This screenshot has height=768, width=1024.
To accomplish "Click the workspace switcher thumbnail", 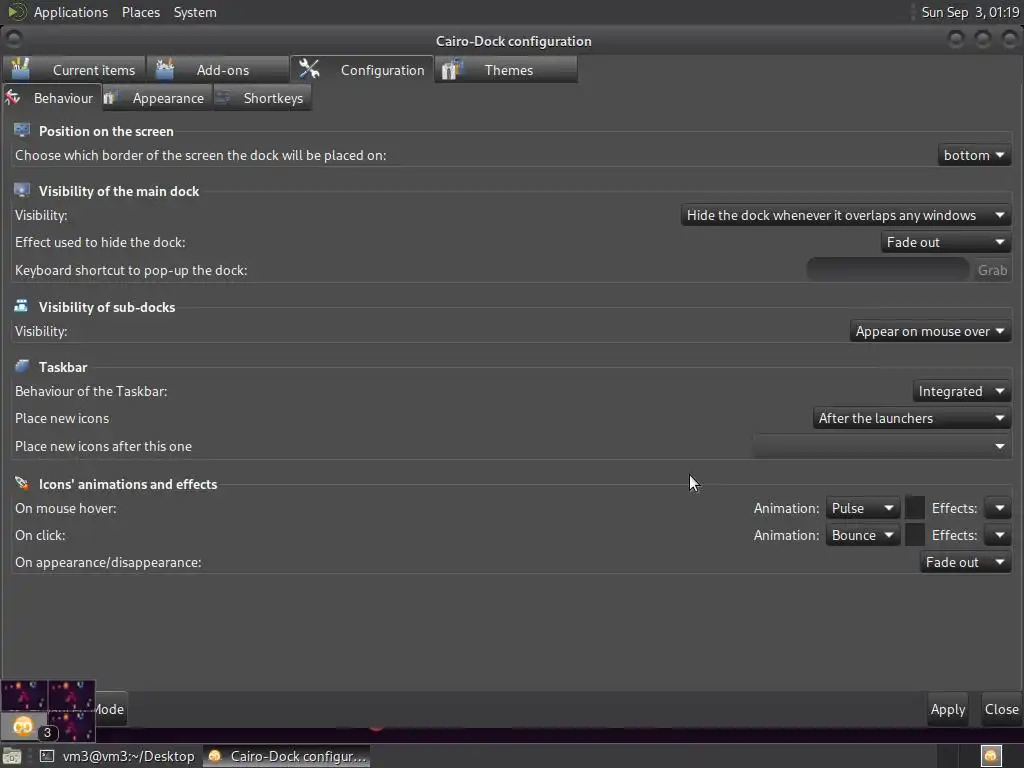I will [48, 711].
